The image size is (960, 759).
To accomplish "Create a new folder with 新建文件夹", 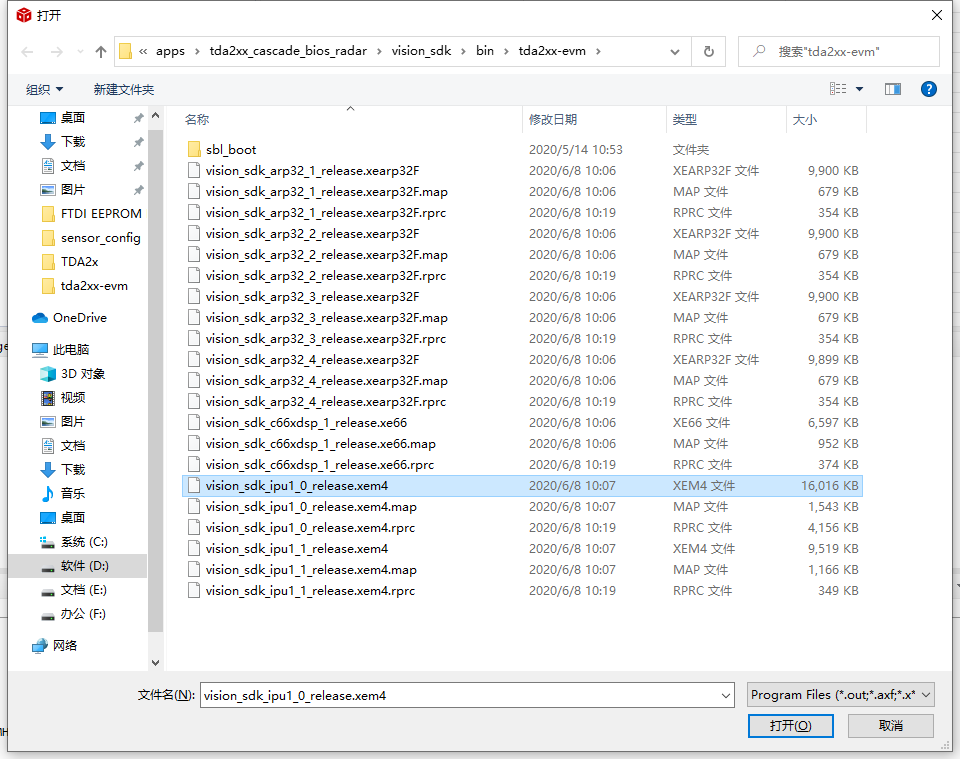I will 124,89.
